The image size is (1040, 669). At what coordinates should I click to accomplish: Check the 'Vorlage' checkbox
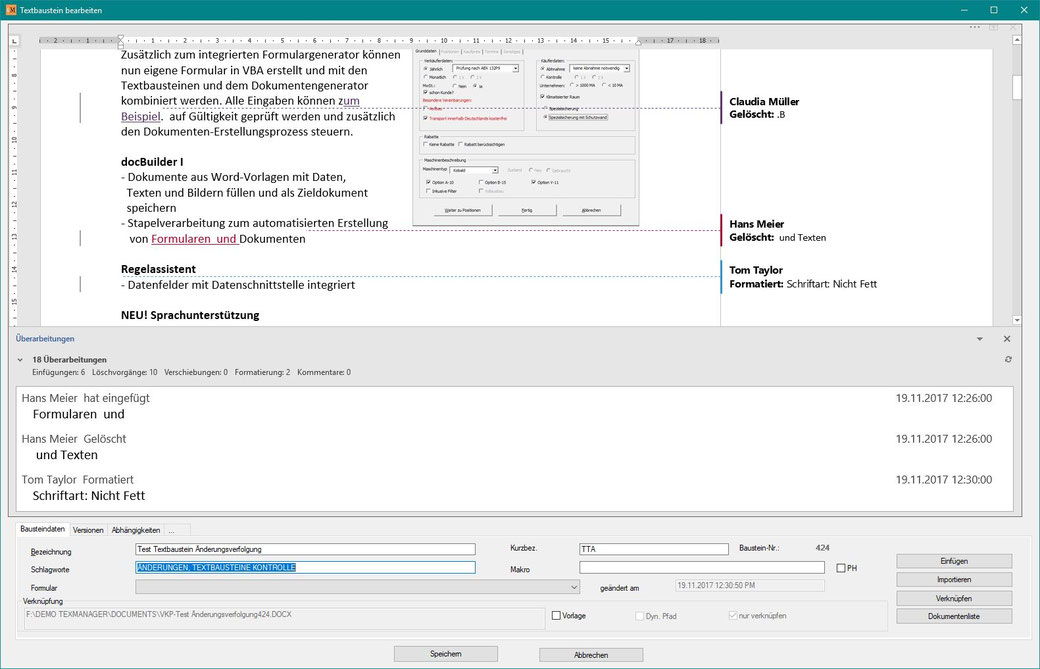point(555,616)
